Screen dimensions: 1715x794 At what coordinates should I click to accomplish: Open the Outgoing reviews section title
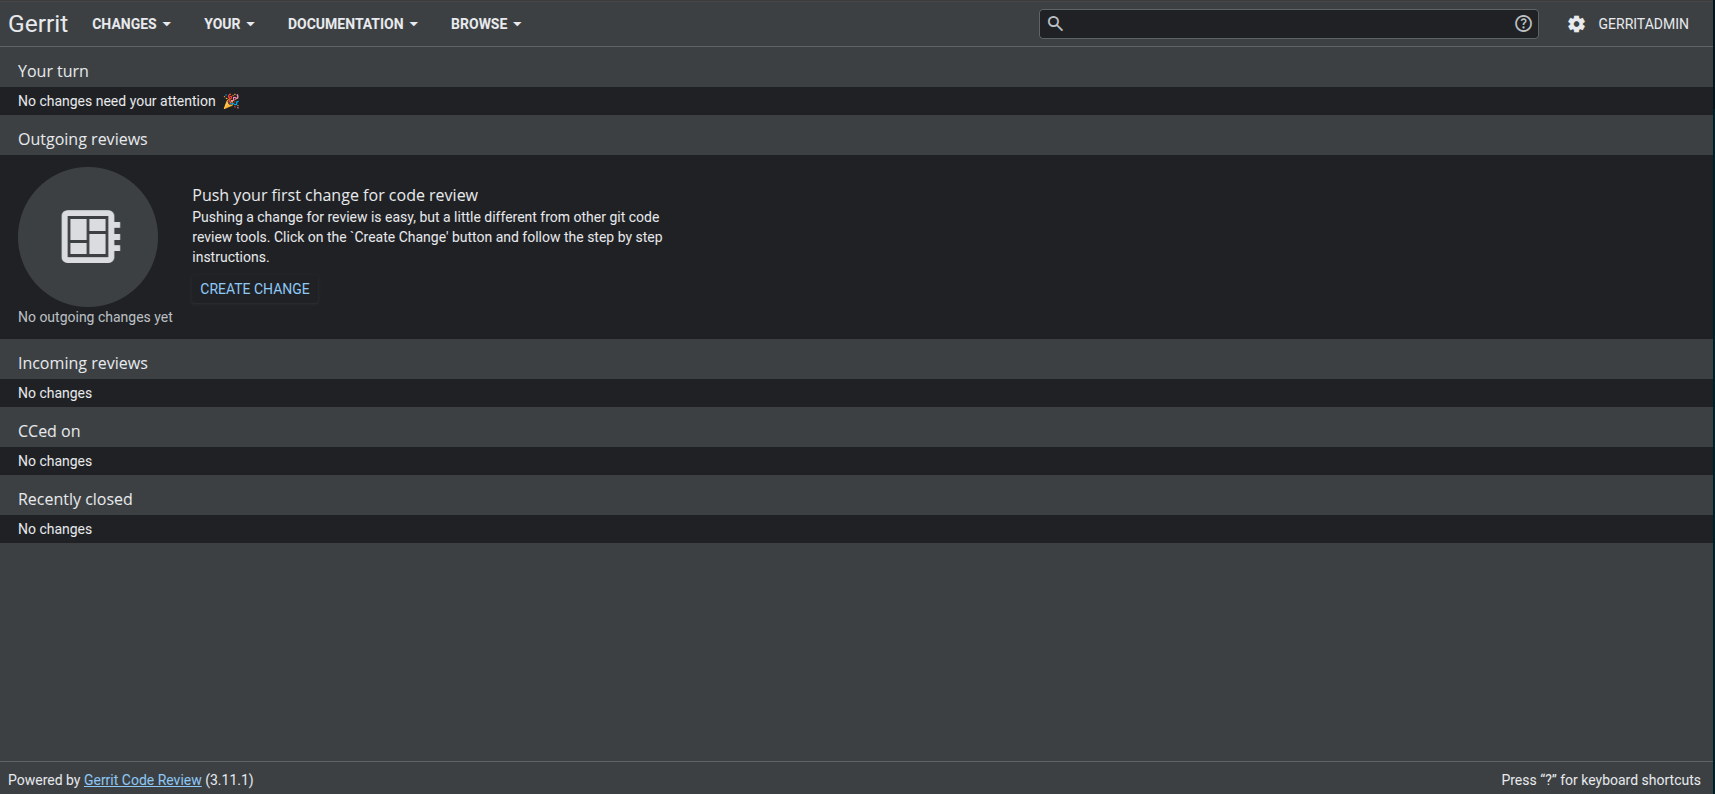pyautogui.click(x=83, y=139)
